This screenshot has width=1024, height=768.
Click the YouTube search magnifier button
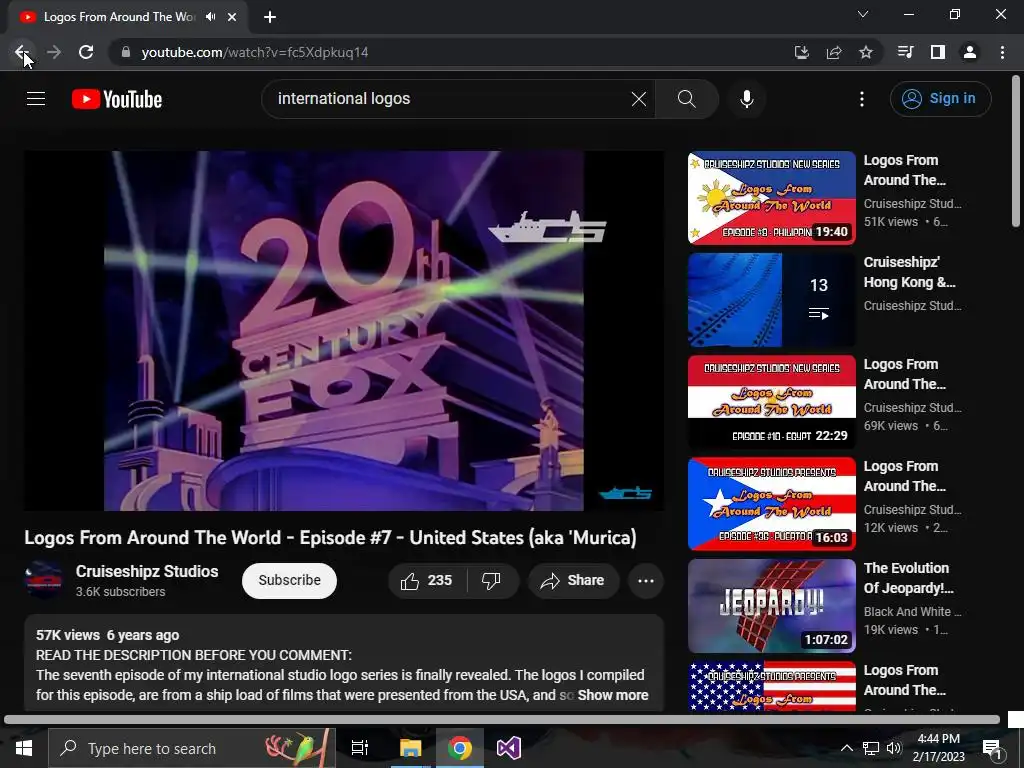(x=686, y=99)
